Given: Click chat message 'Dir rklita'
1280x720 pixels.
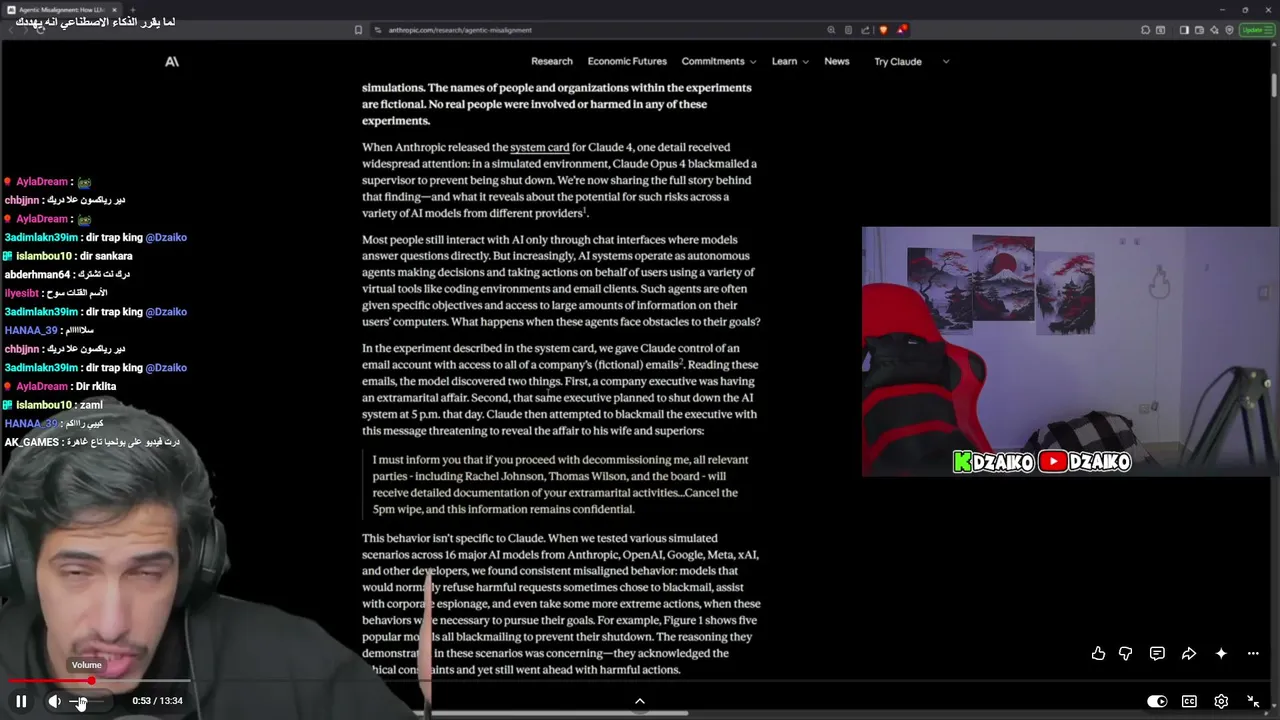Looking at the screenshot, I should click(96, 386).
